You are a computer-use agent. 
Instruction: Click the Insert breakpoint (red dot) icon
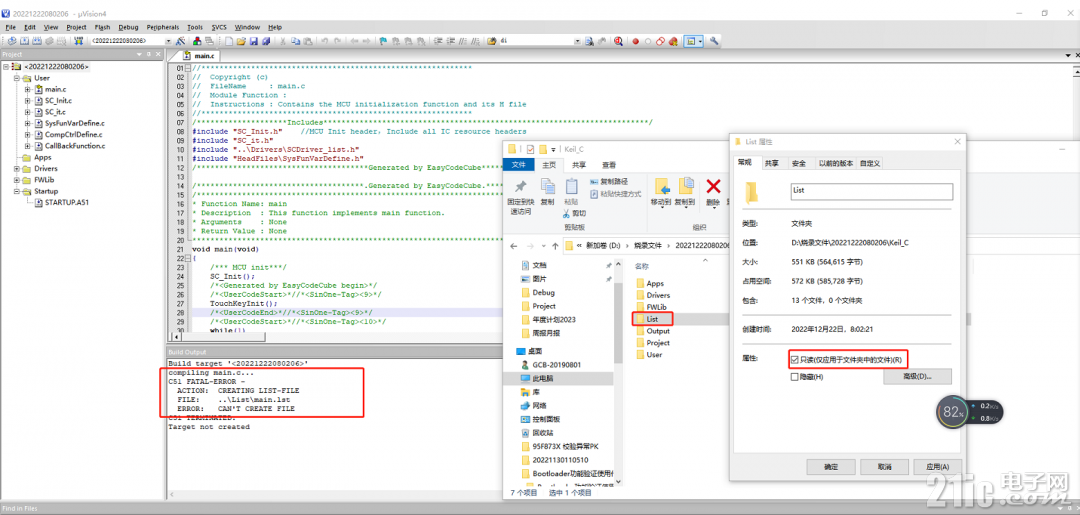coord(635,41)
